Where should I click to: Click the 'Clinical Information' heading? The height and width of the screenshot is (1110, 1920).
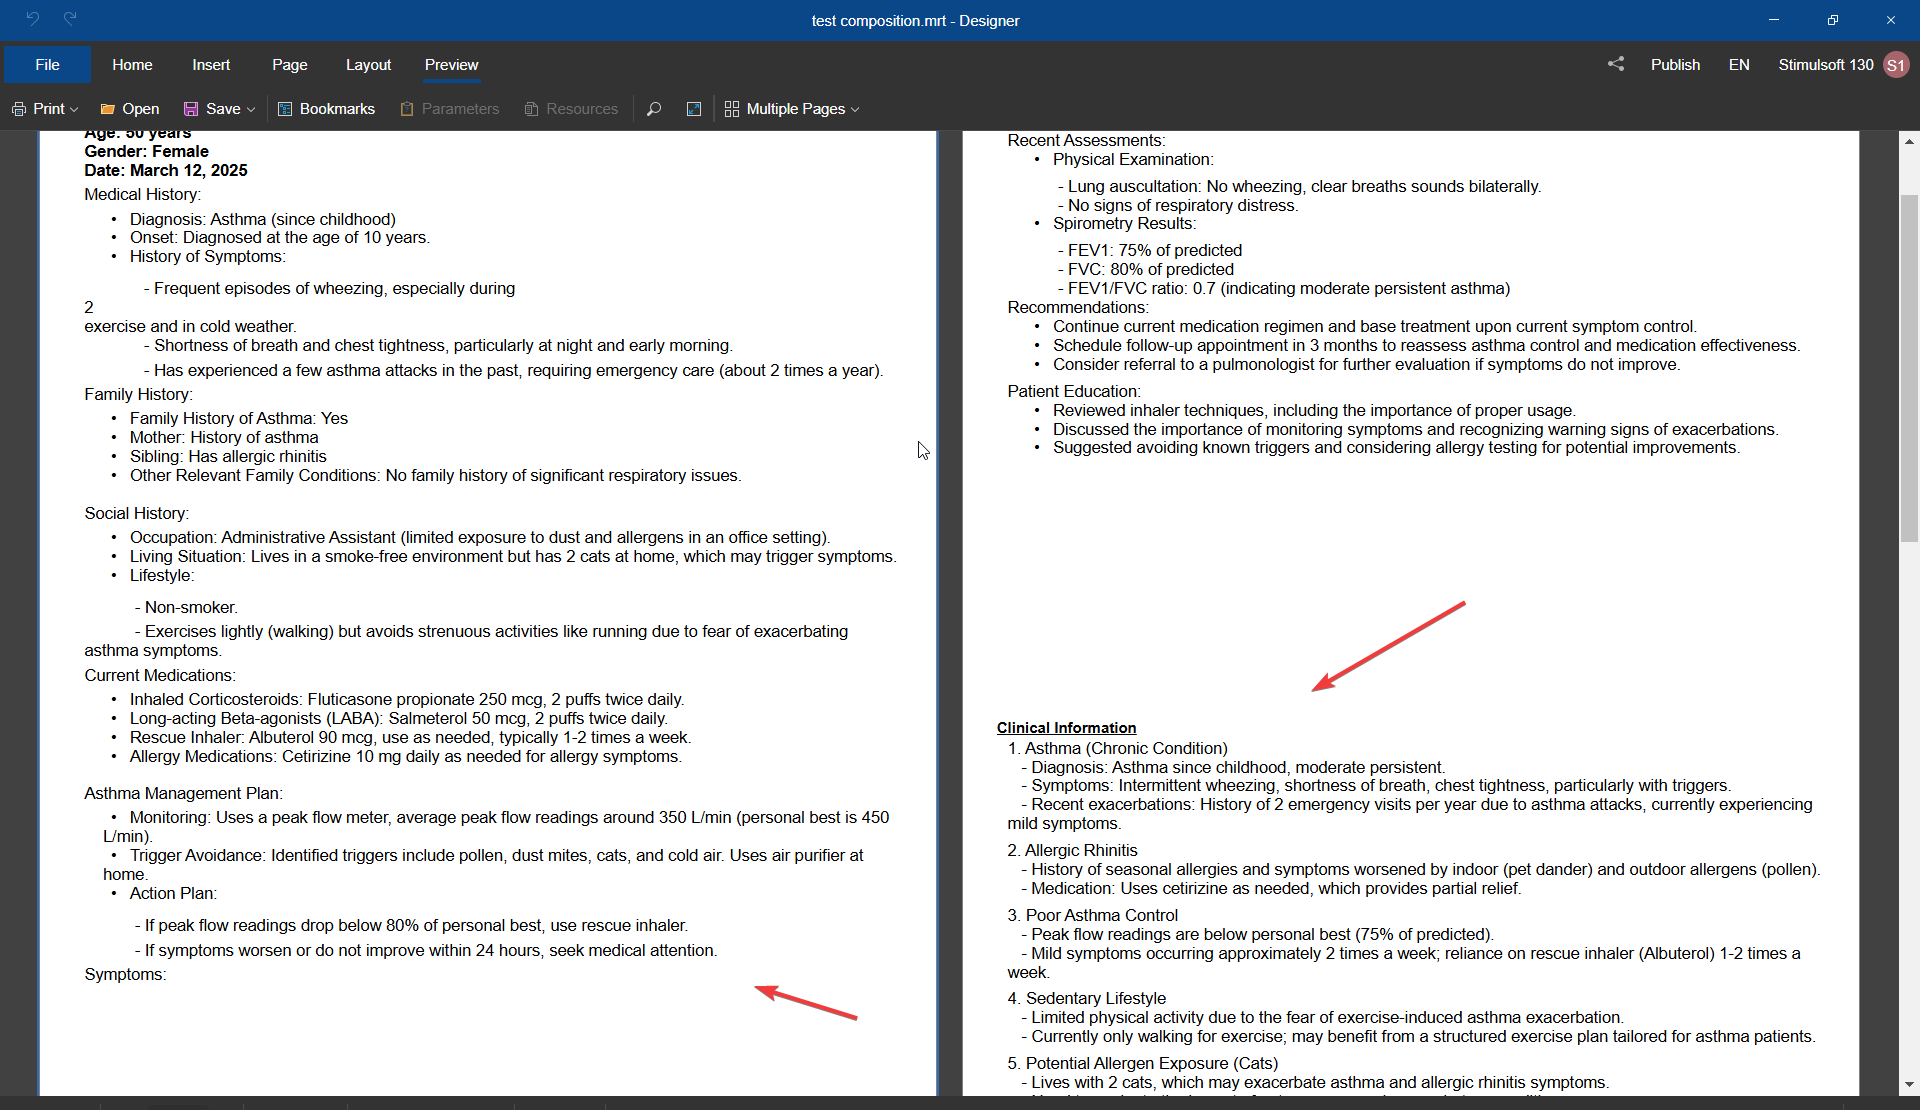tap(1066, 728)
